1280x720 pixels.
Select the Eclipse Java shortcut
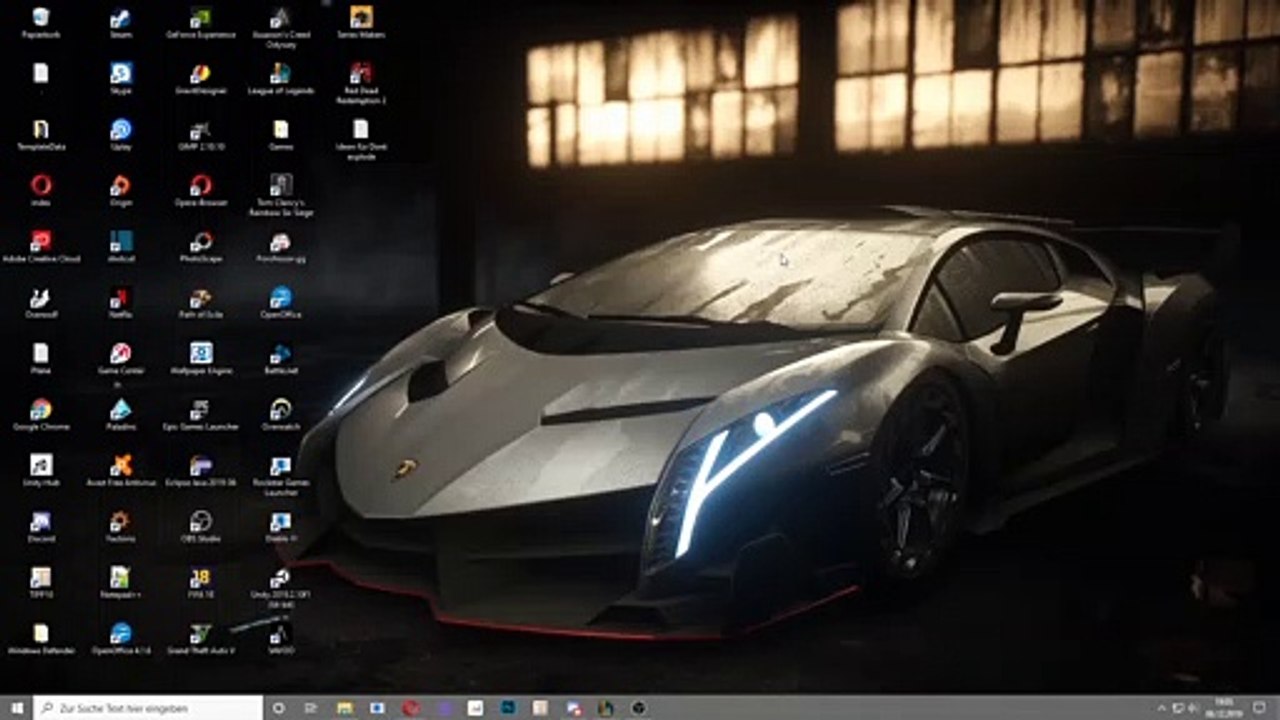[x=200, y=470]
